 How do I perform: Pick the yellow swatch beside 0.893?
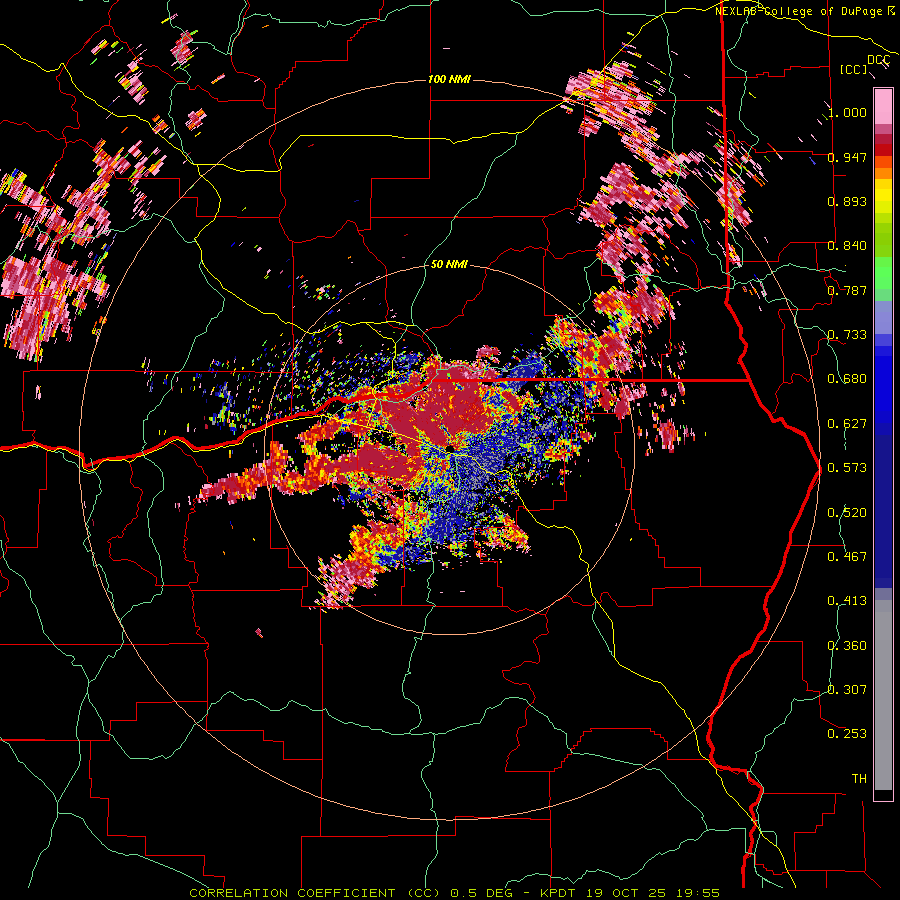(883, 197)
